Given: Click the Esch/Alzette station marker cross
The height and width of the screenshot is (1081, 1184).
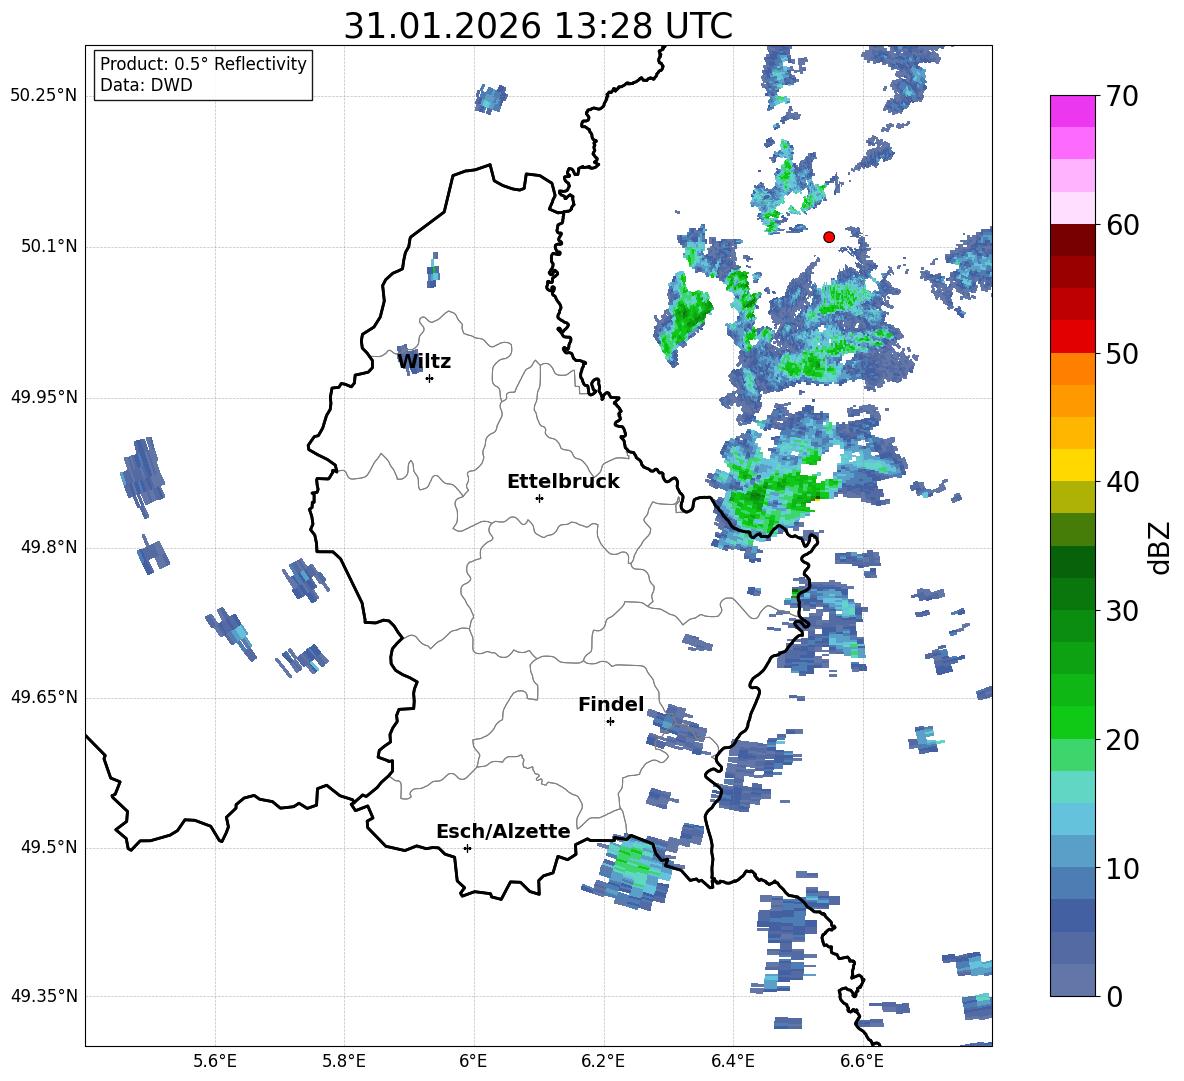Looking at the screenshot, I should [x=467, y=848].
